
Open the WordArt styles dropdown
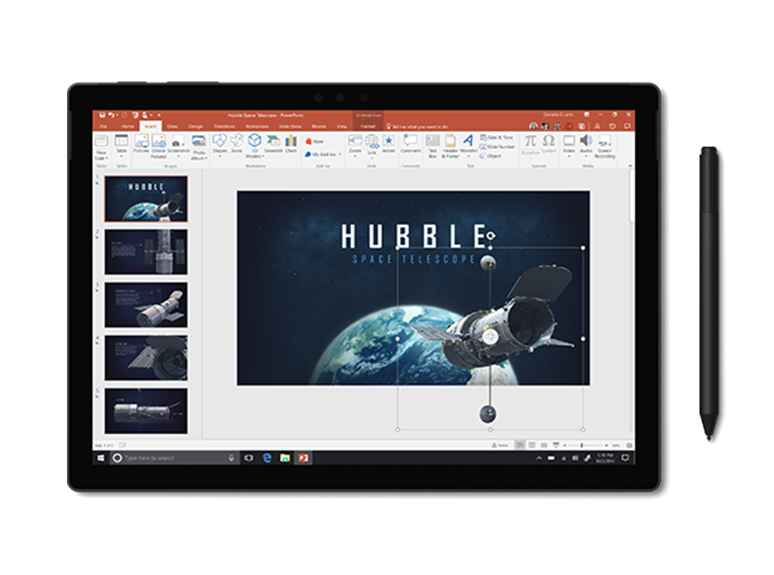click(468, 146)
